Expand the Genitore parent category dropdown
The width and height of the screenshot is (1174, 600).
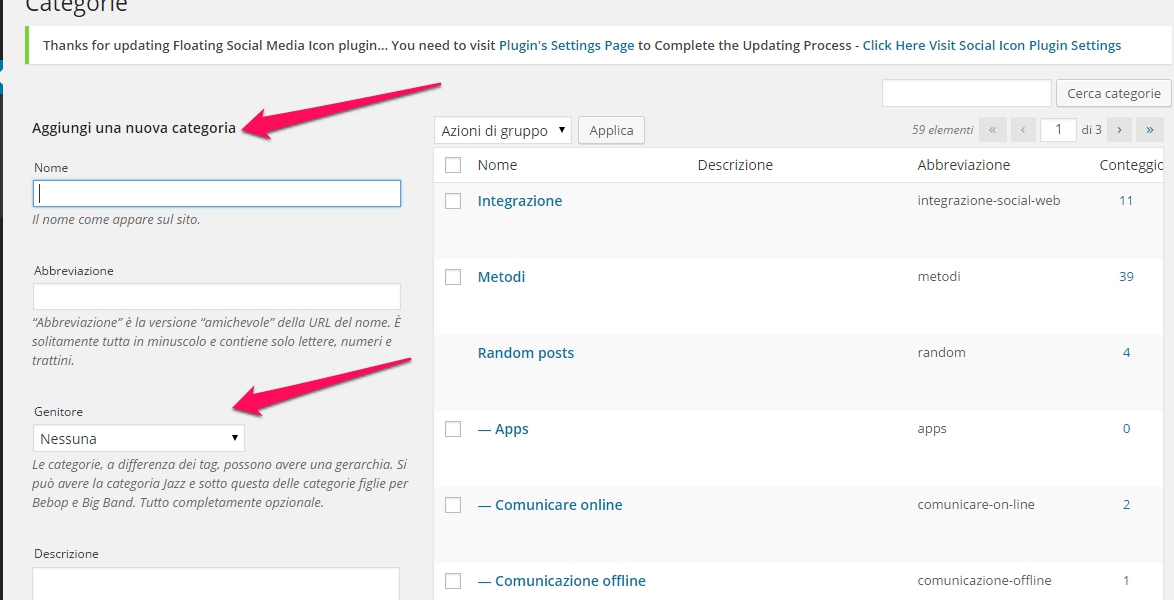click(x=139, y=438)
